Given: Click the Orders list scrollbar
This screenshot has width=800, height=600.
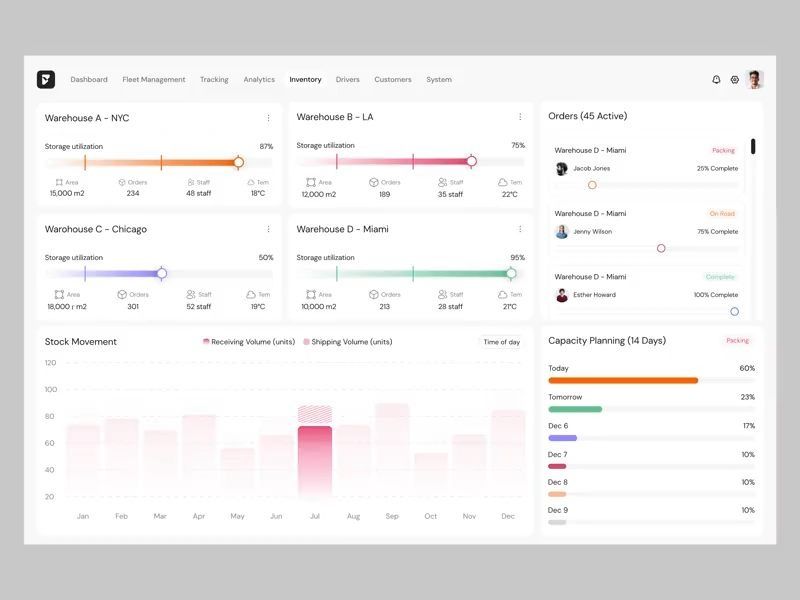Looking at the screenshot, I should click(x=753, y=146).
